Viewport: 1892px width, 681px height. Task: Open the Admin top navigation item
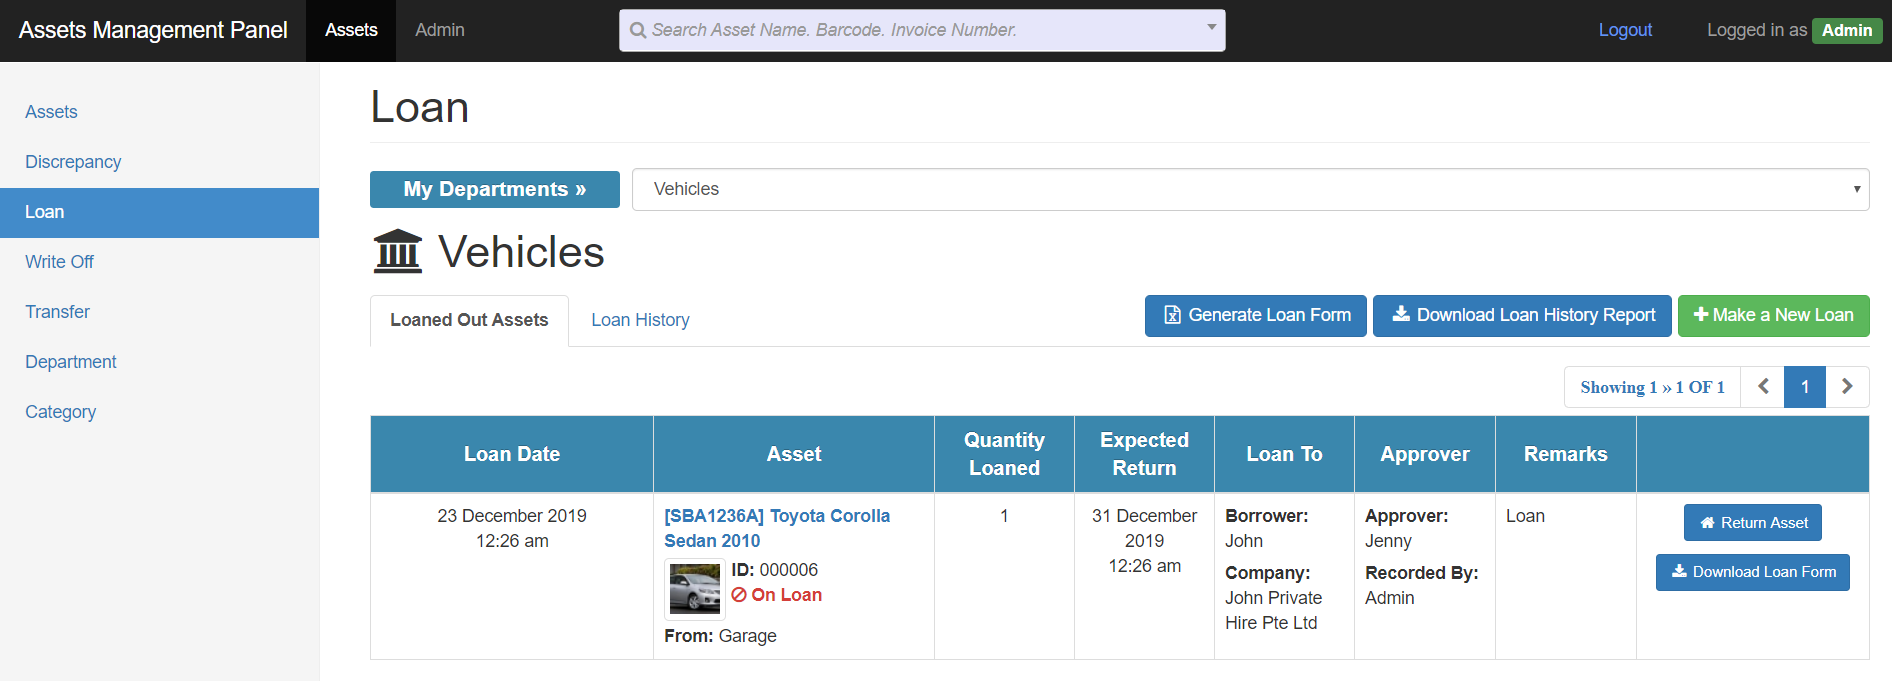440,30
